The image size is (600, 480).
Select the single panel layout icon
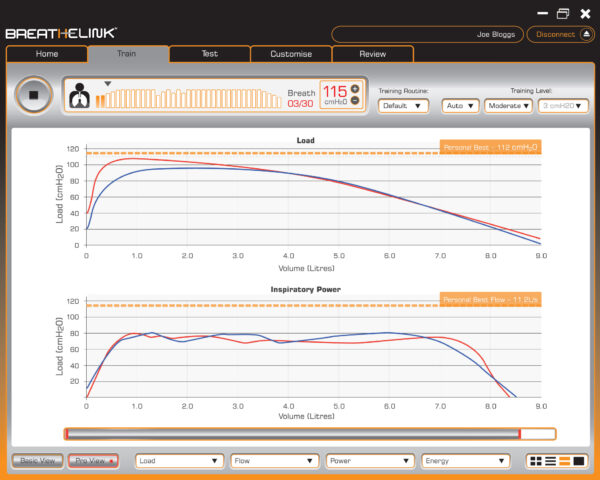(x=578, y=461)
